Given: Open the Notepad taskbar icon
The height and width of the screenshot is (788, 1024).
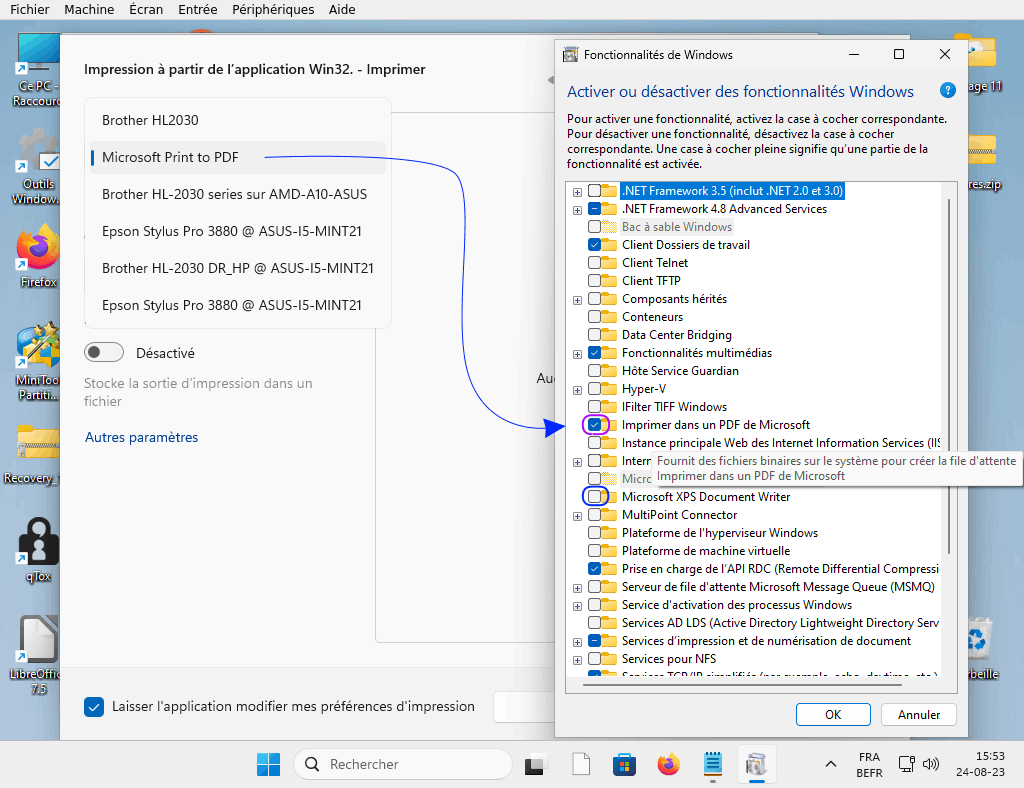Looking at the screenshot, I should (x=712, y=764).
